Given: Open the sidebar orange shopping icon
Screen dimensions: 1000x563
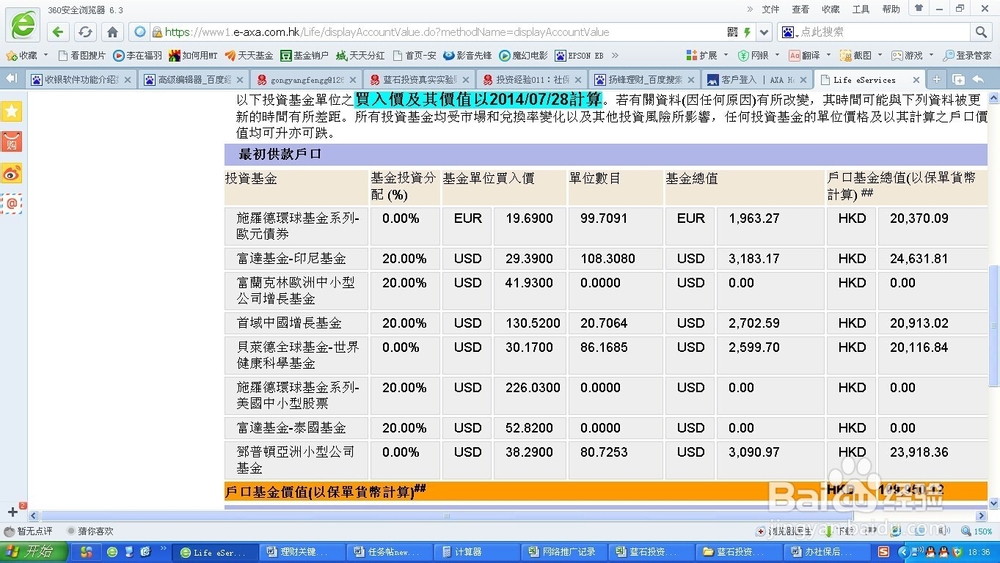Looking at the screenshot, I should [x=12, y=142].
